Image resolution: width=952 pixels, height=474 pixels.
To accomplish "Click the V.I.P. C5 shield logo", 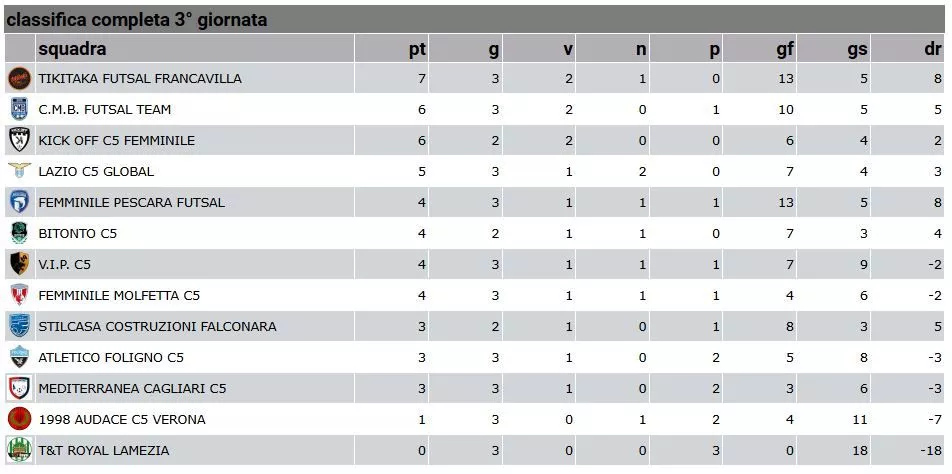I will click(x=19, y=264).
